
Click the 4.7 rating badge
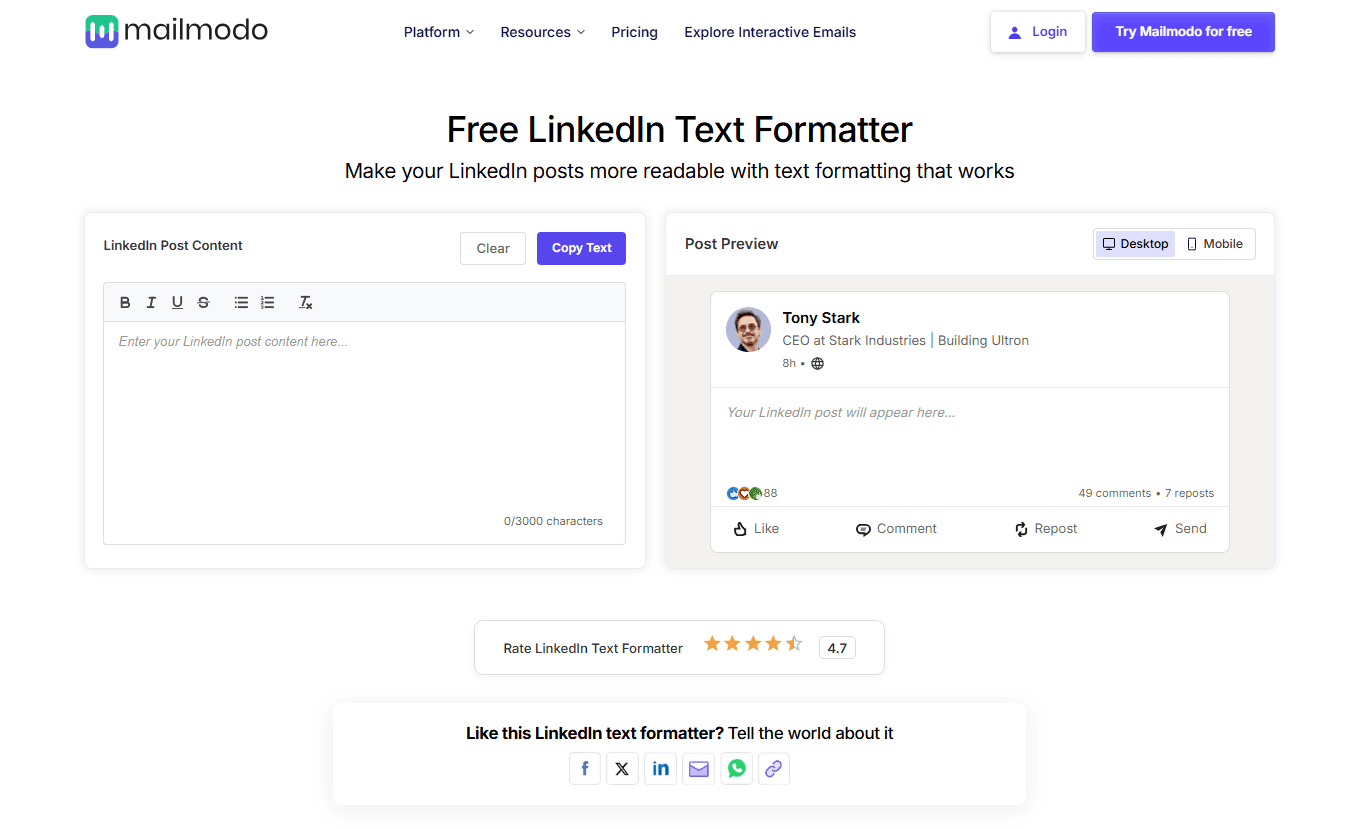(837, 648)
